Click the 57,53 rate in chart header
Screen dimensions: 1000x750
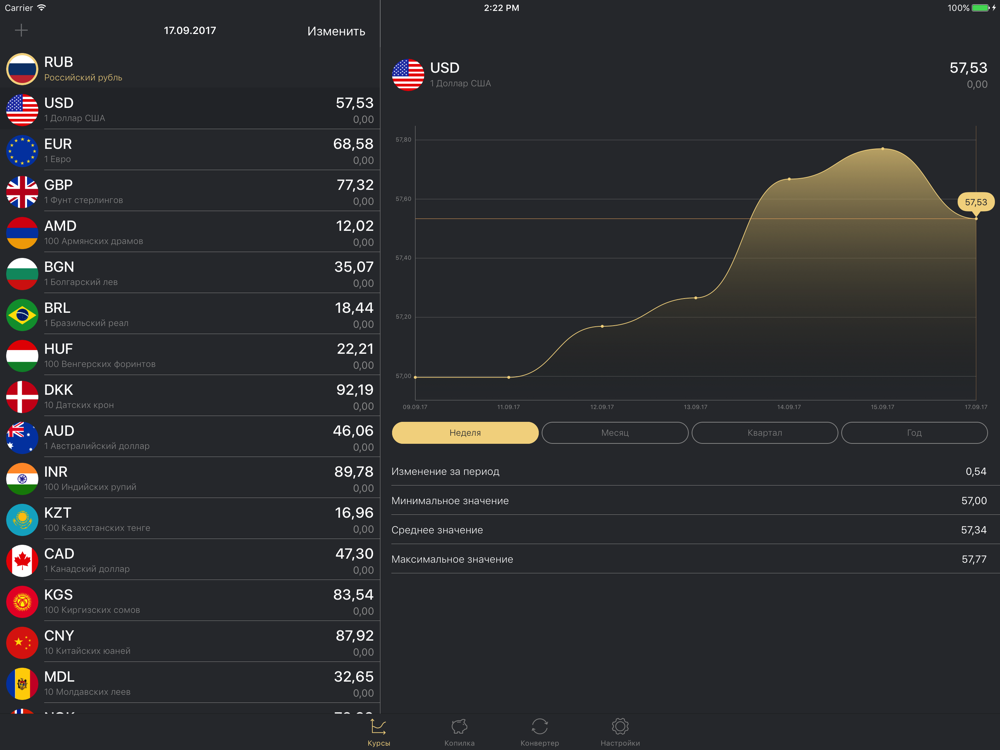(968, 68)
